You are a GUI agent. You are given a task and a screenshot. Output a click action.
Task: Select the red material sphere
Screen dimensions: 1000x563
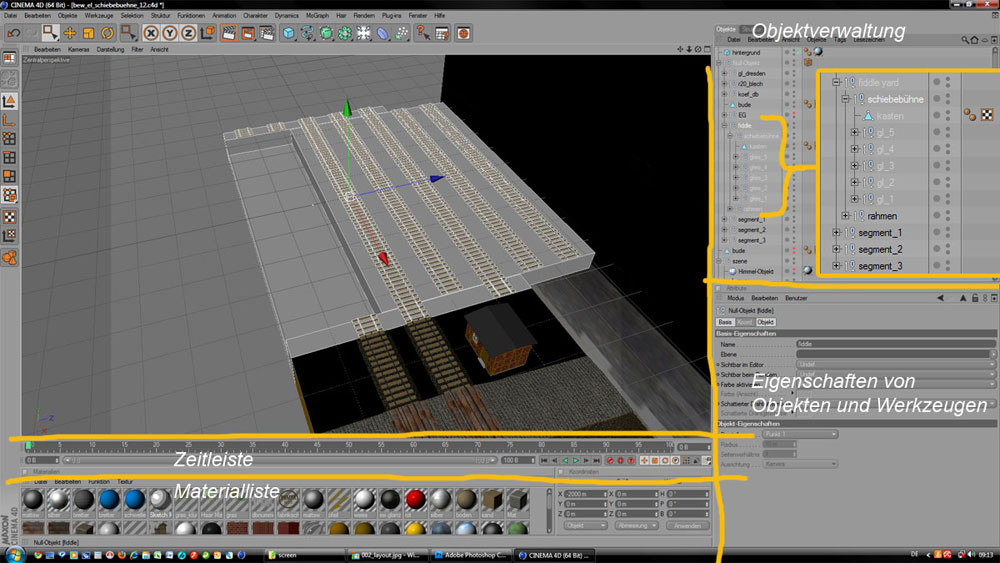click(415, 500)
